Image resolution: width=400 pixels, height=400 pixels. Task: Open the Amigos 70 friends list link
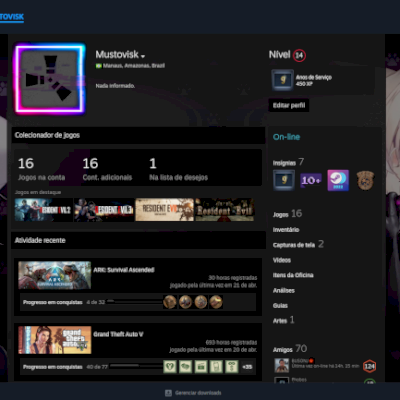point(290,349)
